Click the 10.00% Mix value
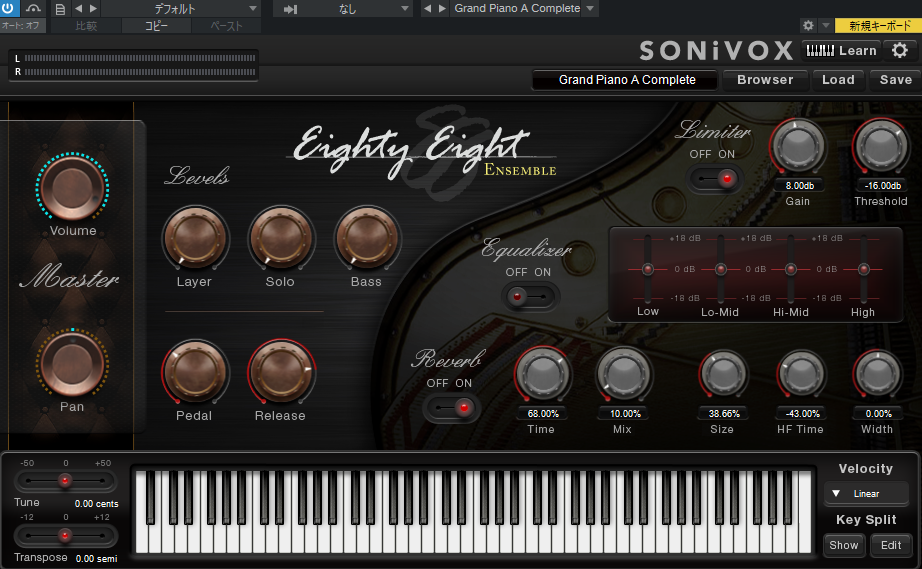This screenshot has height=569, width=922. coord(625,414)
